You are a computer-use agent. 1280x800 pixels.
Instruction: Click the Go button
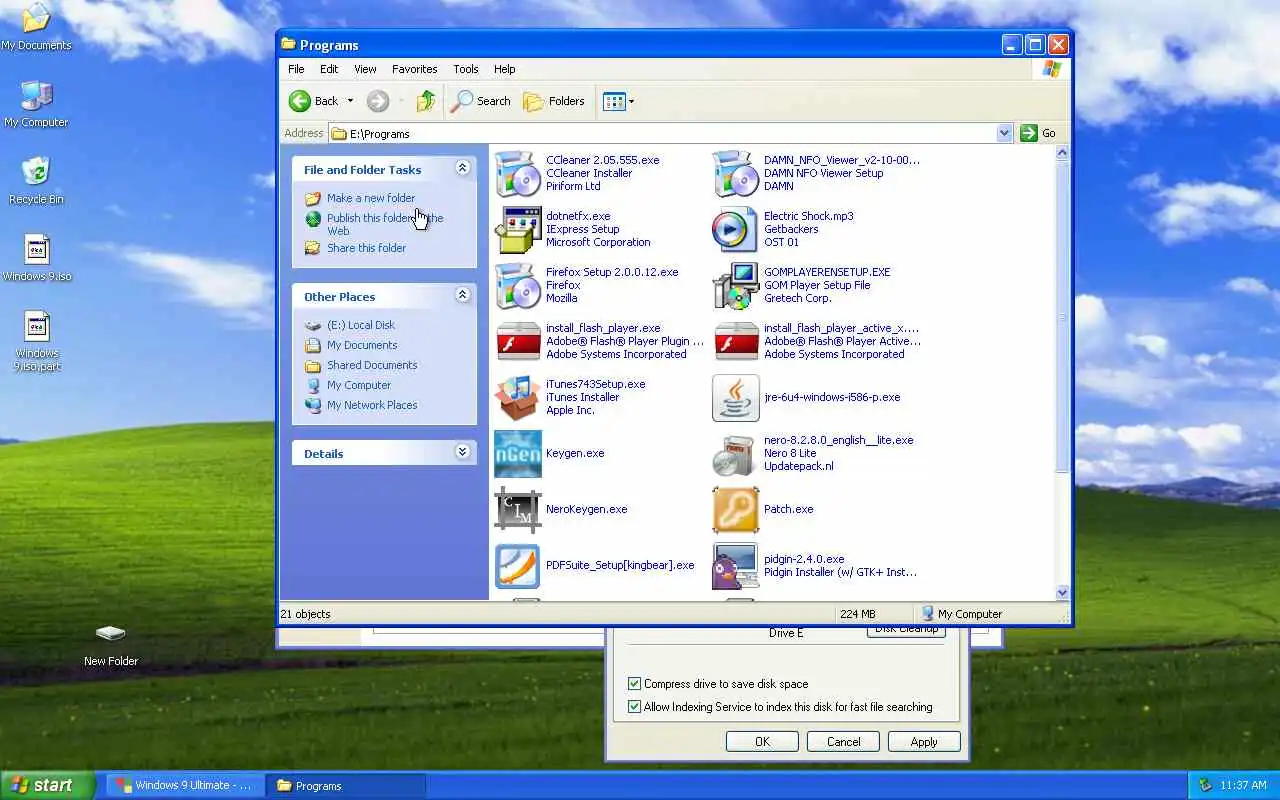coord(1039,133)
